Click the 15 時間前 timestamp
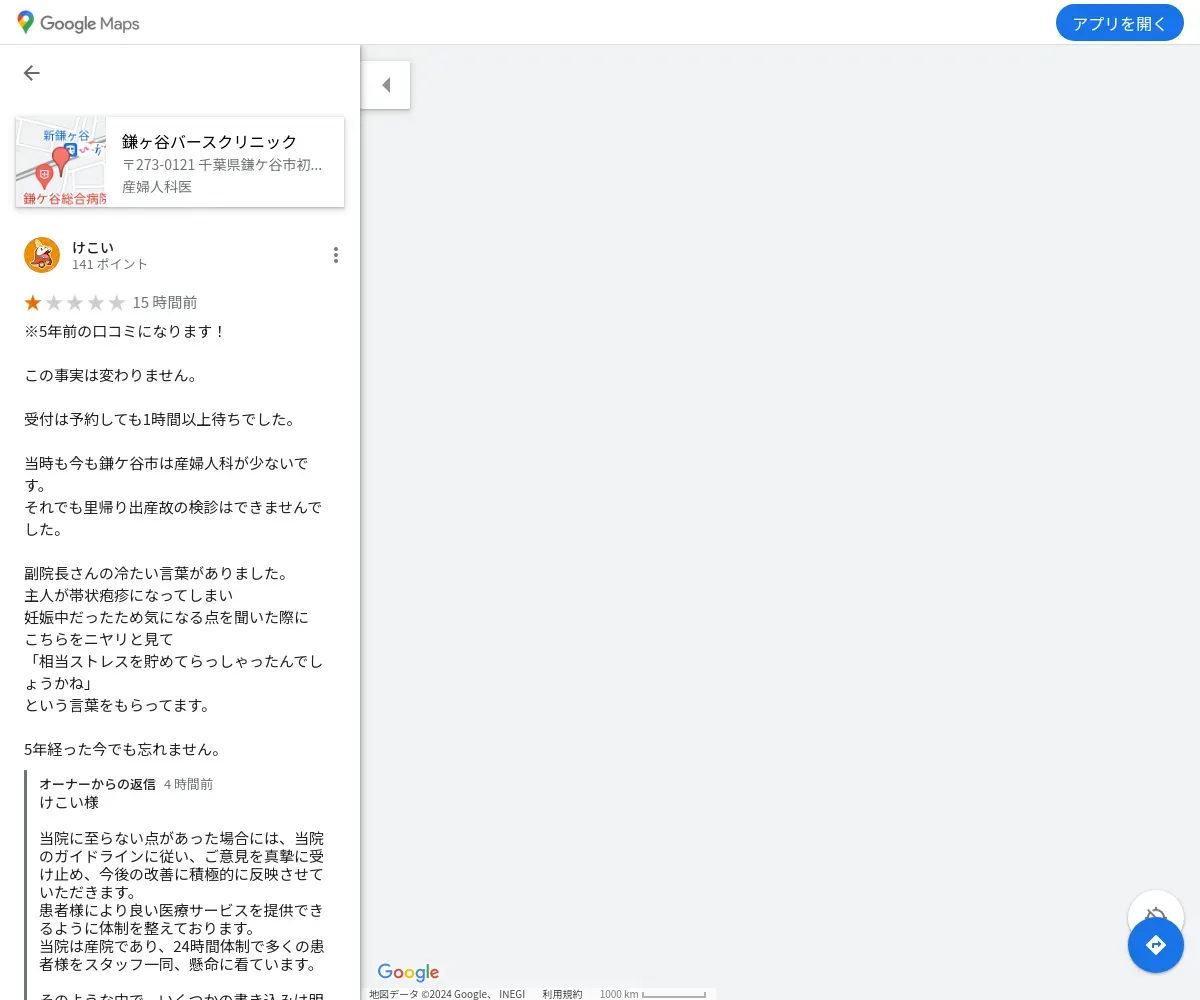Screen dimensions: 1200x1000 click(x=165, y=303)
